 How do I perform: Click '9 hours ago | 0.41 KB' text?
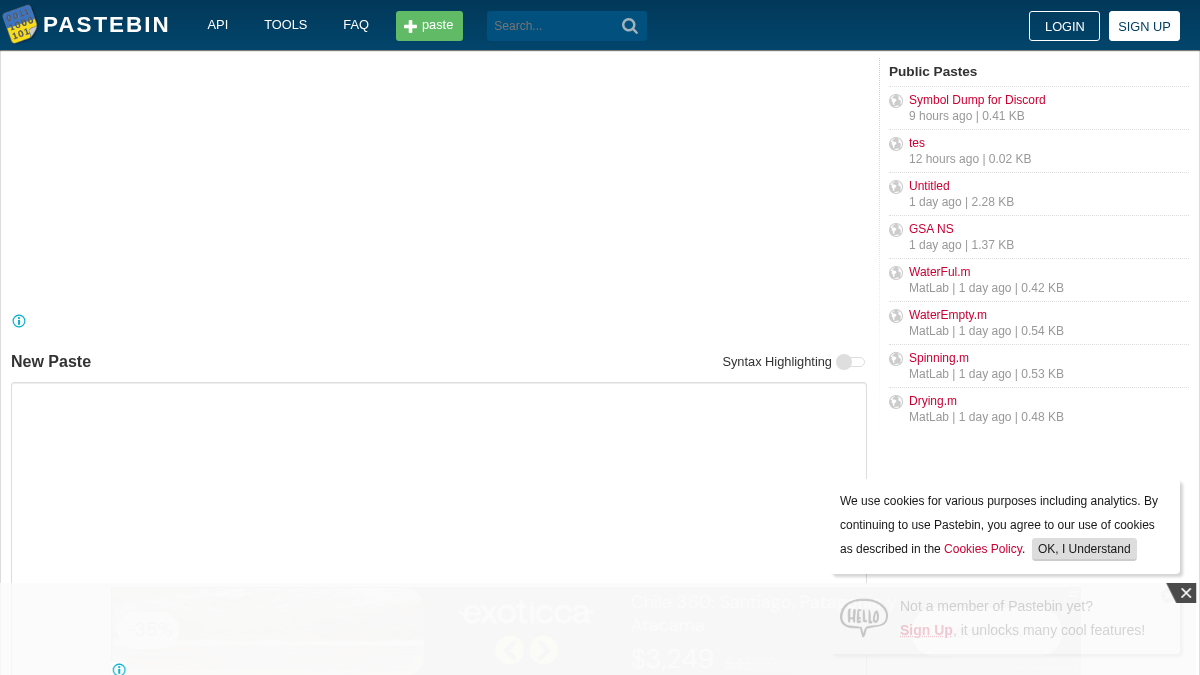967,116
